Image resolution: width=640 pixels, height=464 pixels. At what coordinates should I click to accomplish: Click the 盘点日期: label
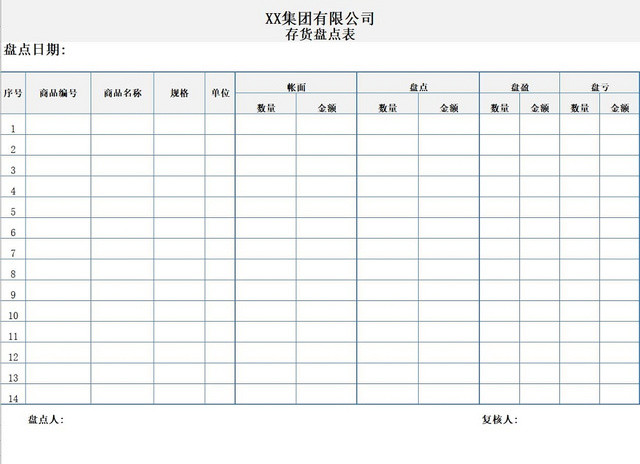click(x=34, y=50)
